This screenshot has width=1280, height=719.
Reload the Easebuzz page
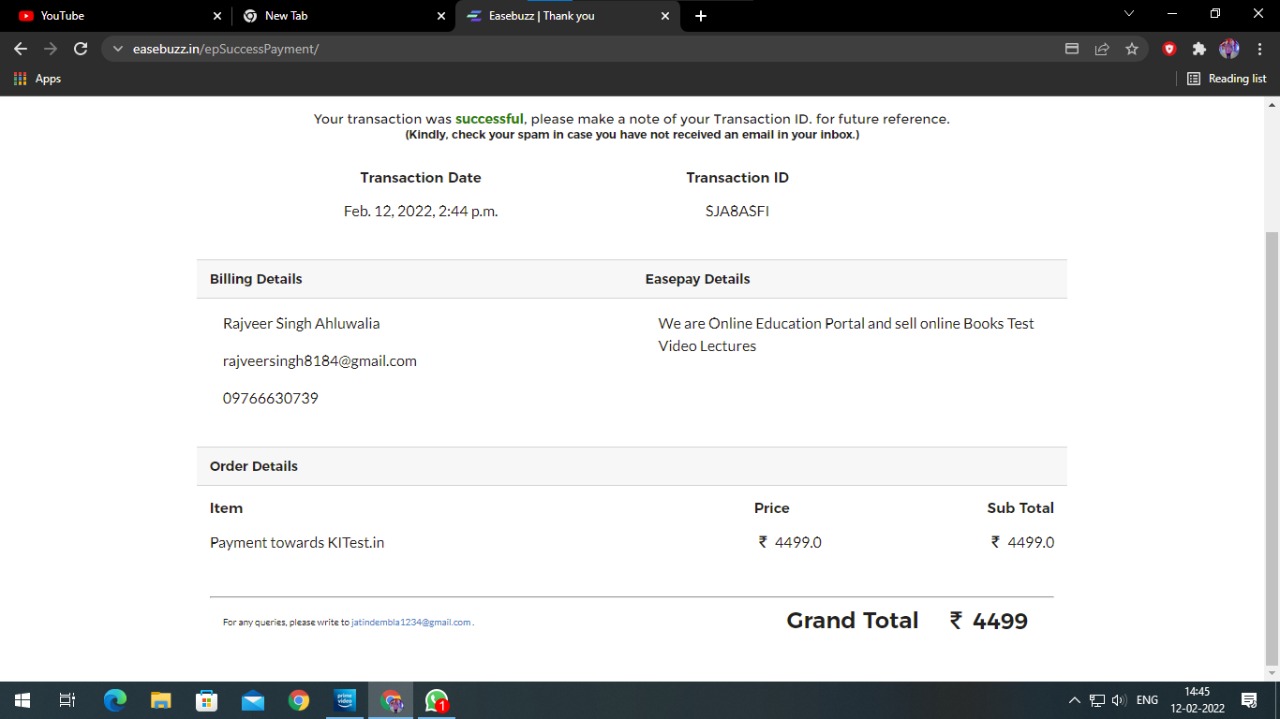(x=81, y=48)
